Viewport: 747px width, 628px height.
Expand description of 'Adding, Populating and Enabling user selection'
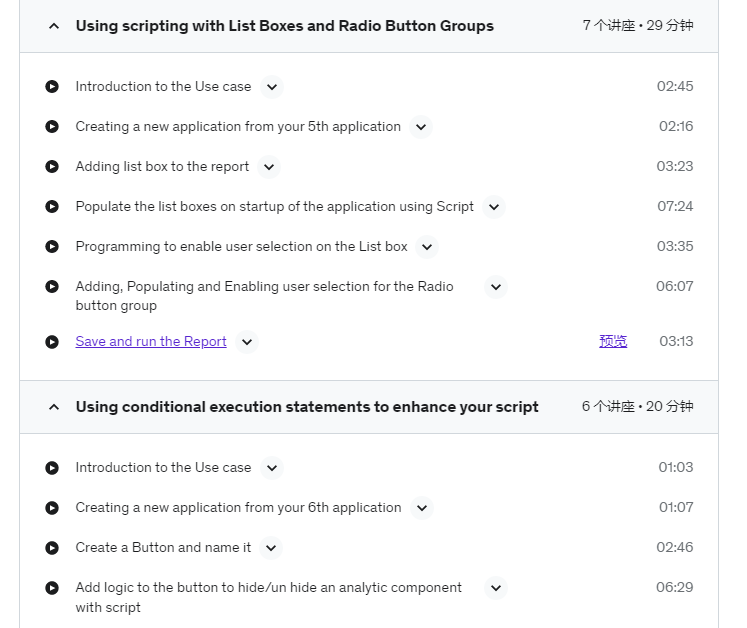(x=496, y=287)
